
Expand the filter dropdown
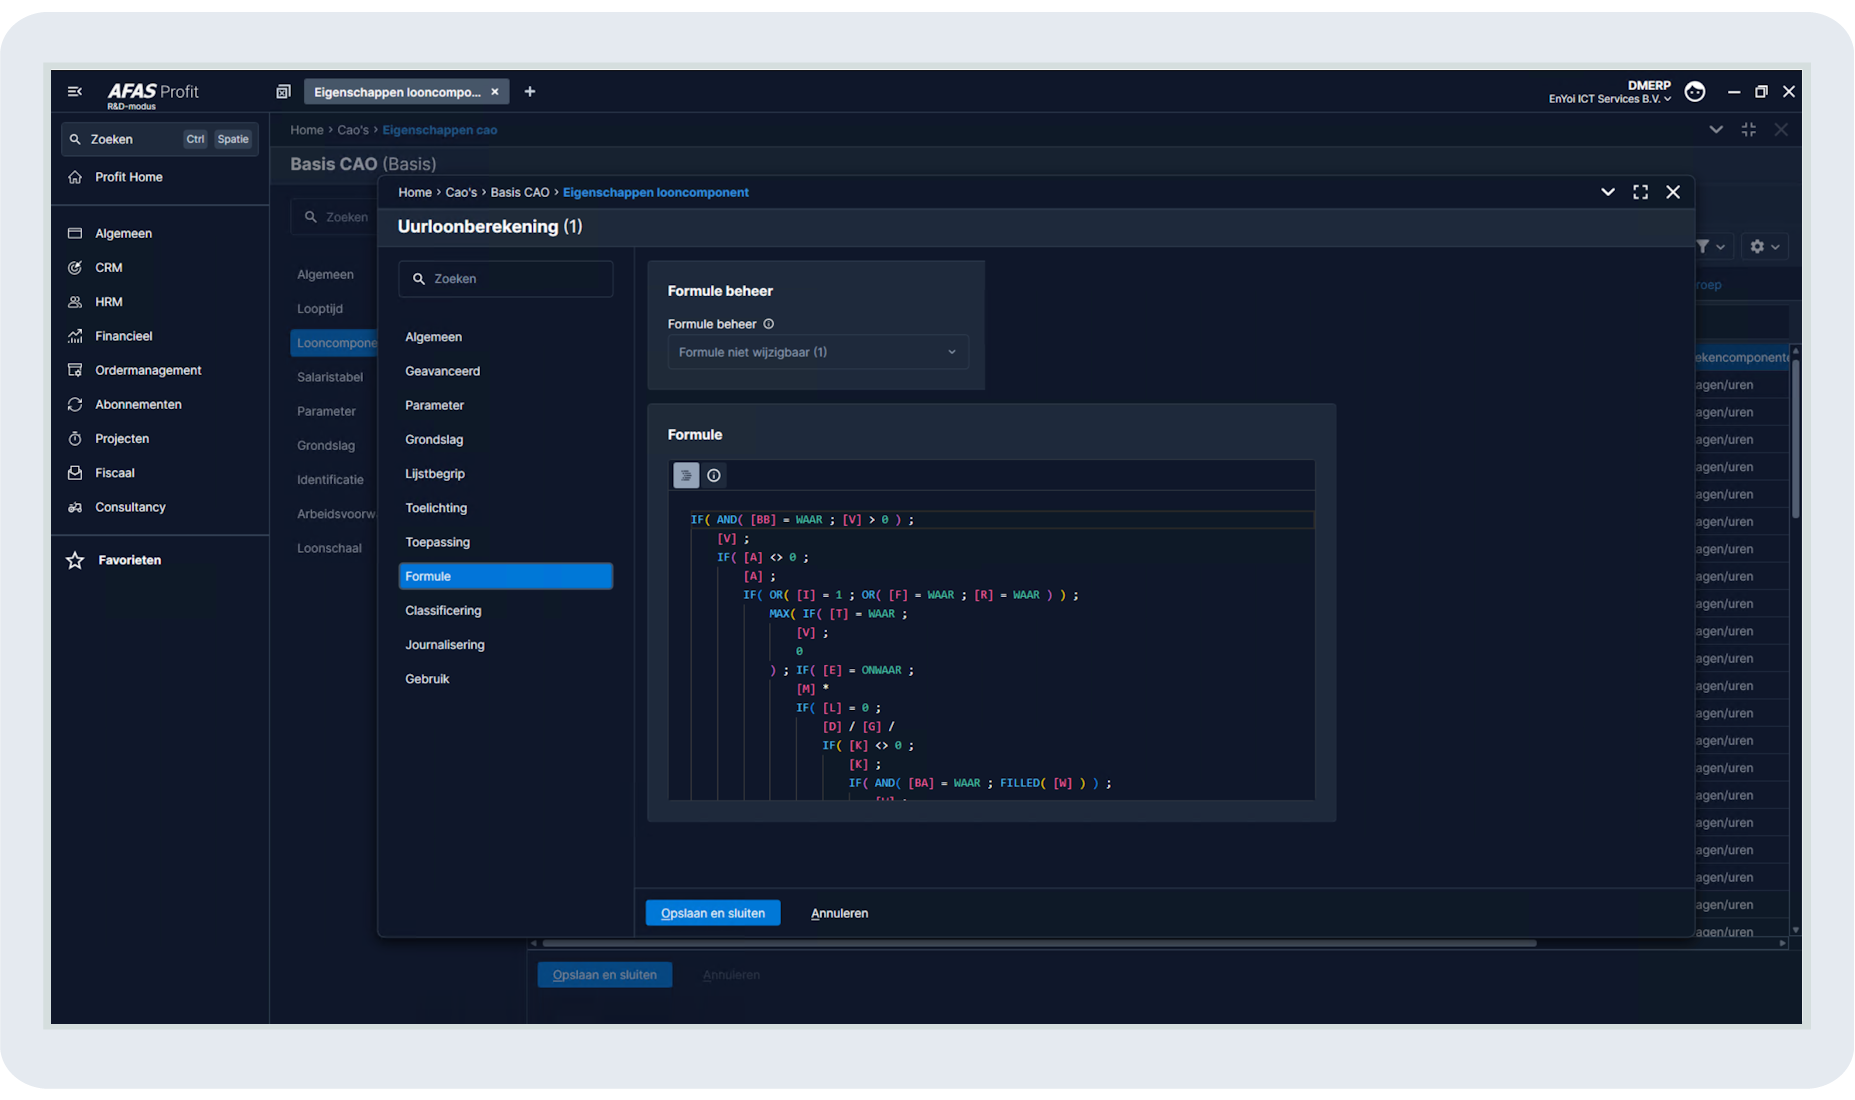click(x=1710, y=247)
